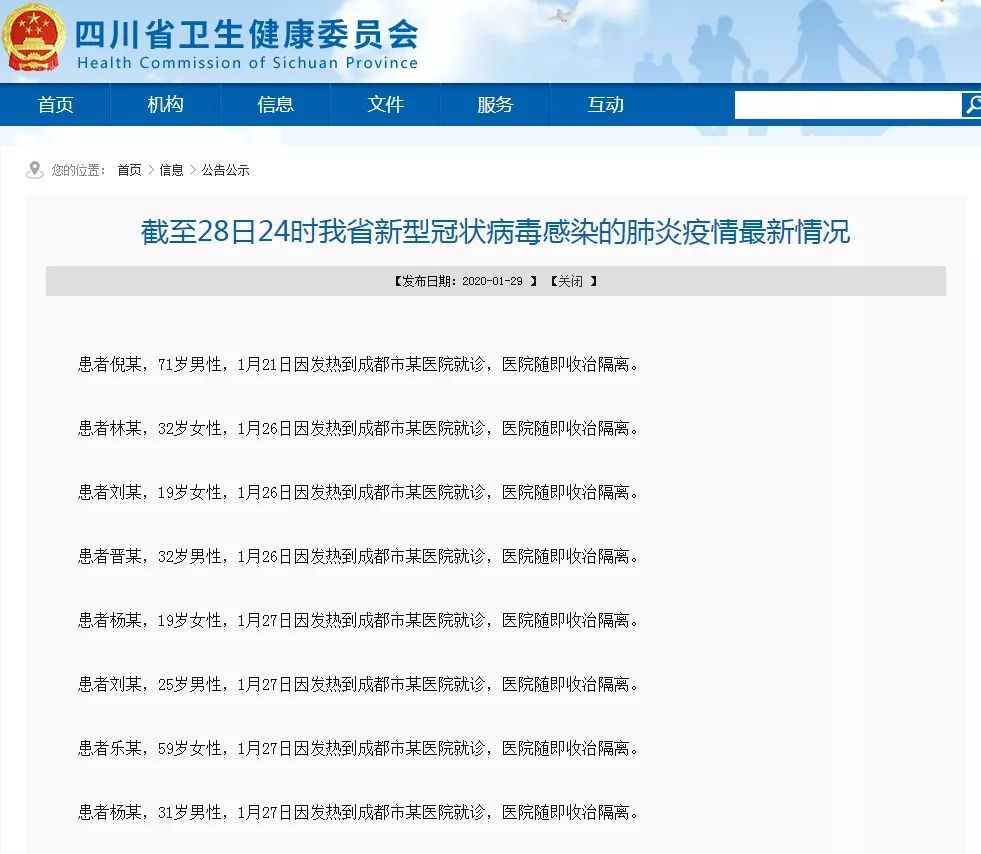Click the 关闭 link below the title
This screenshot has width=981, height=854.
coord(570,282)
